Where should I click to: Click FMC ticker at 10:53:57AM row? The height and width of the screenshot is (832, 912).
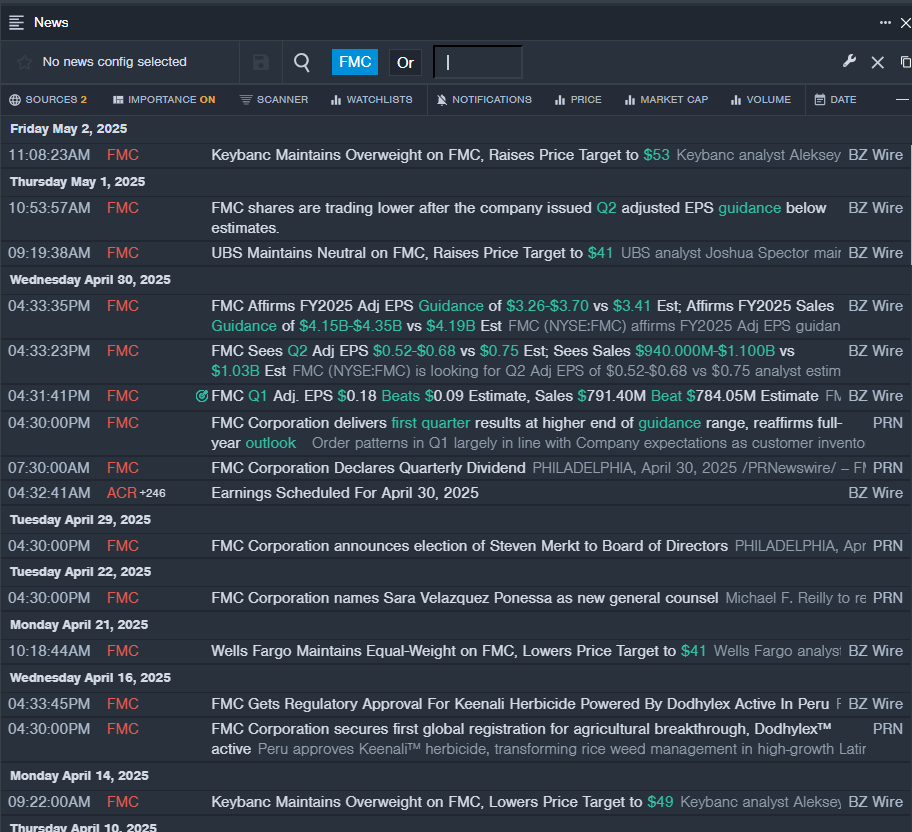click(123, 208)
